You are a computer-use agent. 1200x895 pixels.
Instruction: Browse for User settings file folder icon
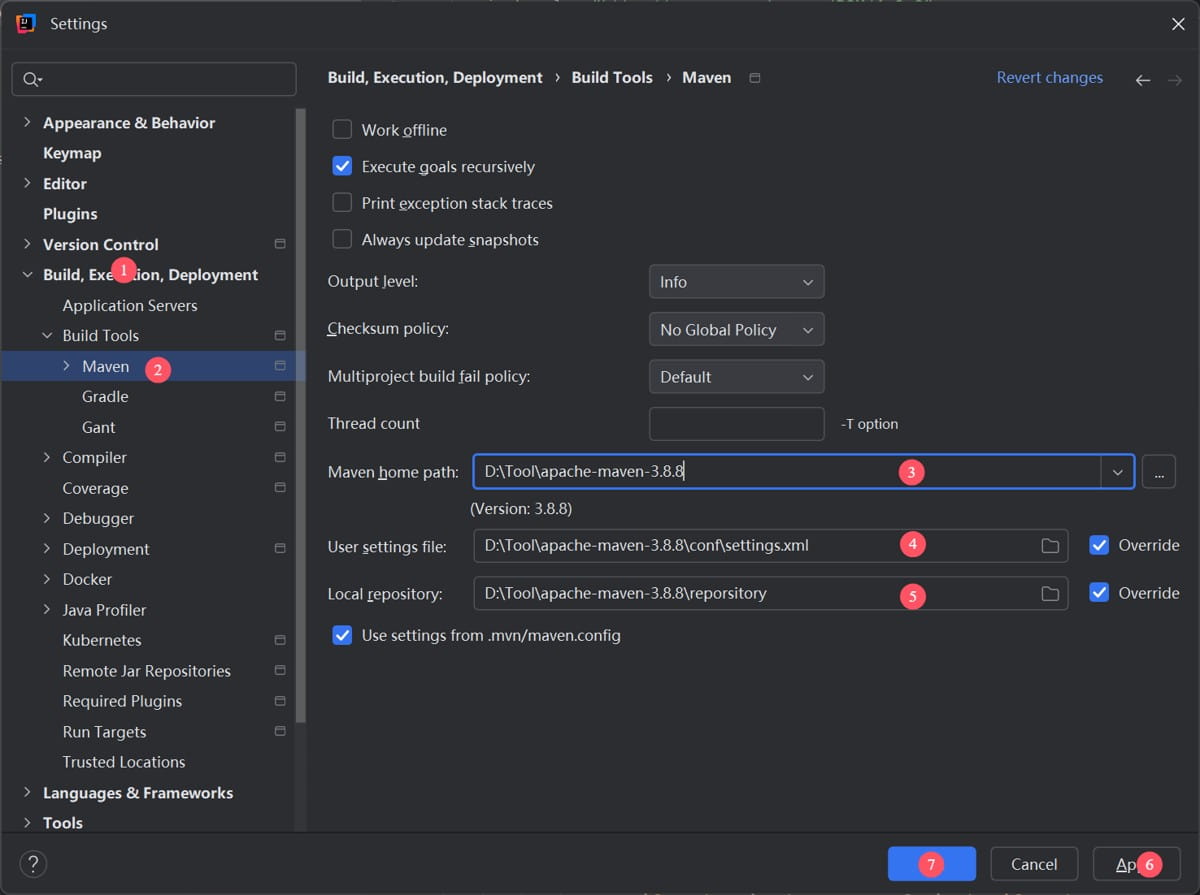pyautogui.click(x=1050, y=546)
